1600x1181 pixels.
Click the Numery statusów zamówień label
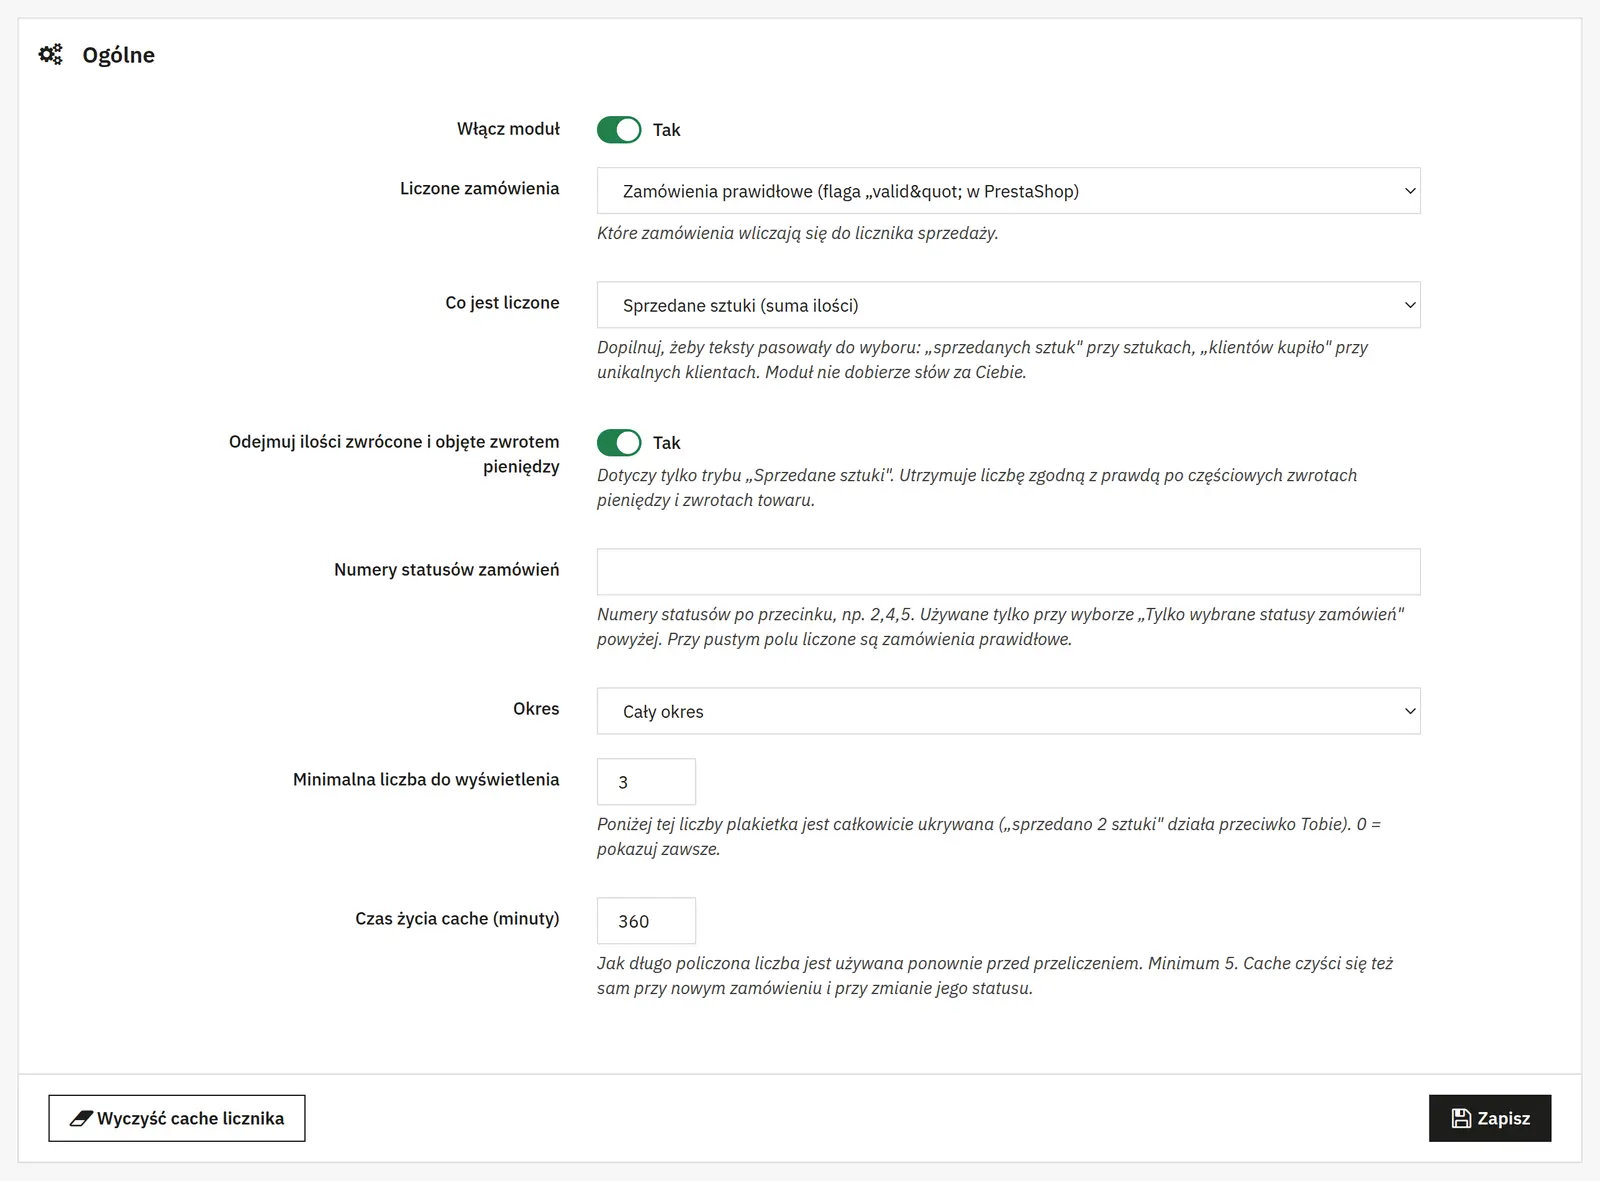pyautogui.click(x=447, y=570)
